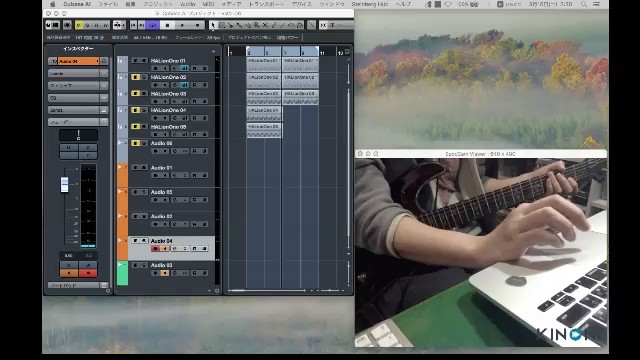640x360 pixels.
Task: Select the Mute X tool
Action: pos(265,25)
